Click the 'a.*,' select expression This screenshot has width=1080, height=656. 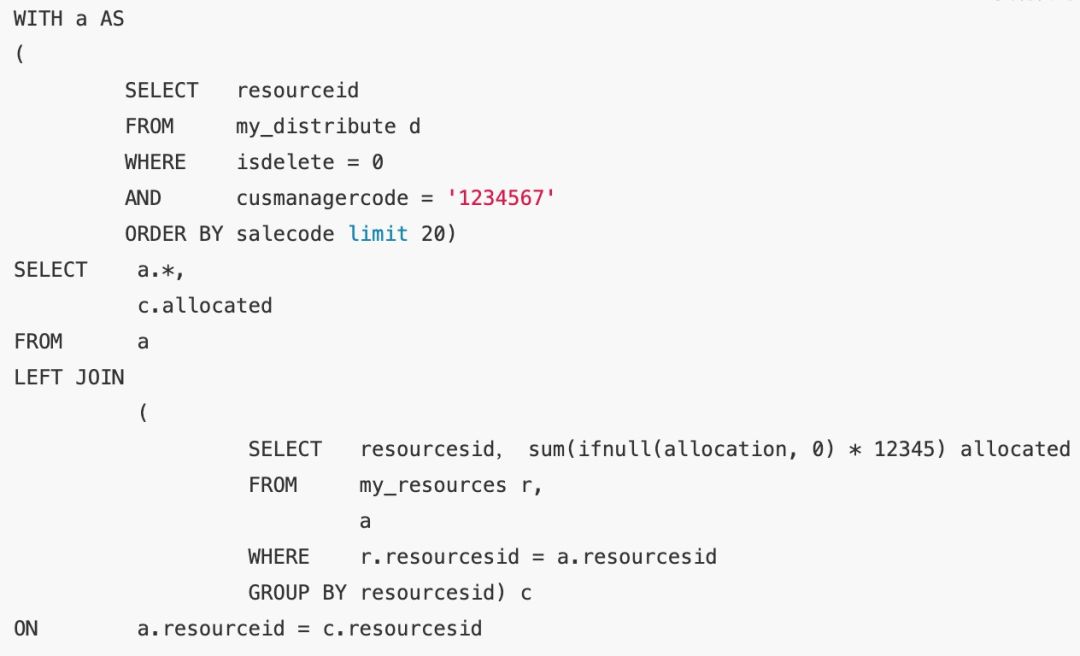point(161,270)
